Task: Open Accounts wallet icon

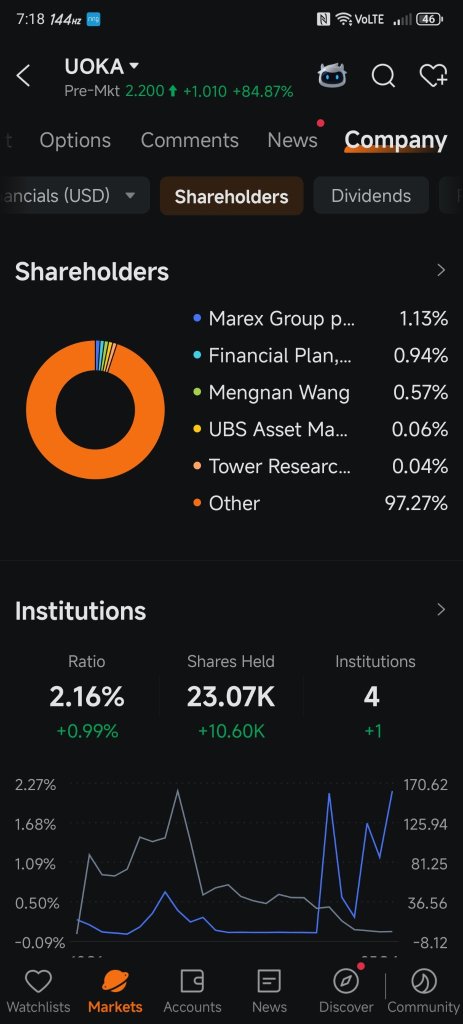Action: pyautogui.click(x=192, y=991)
